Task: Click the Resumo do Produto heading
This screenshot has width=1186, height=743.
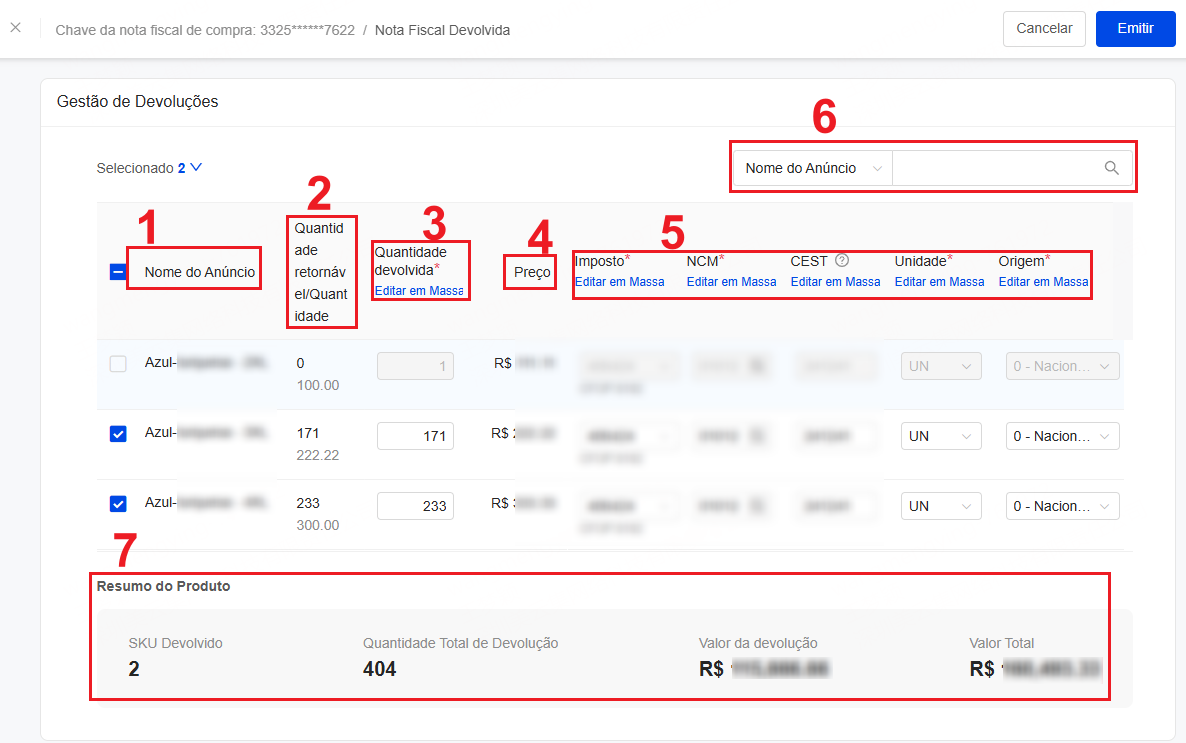Action: point(163,586)
